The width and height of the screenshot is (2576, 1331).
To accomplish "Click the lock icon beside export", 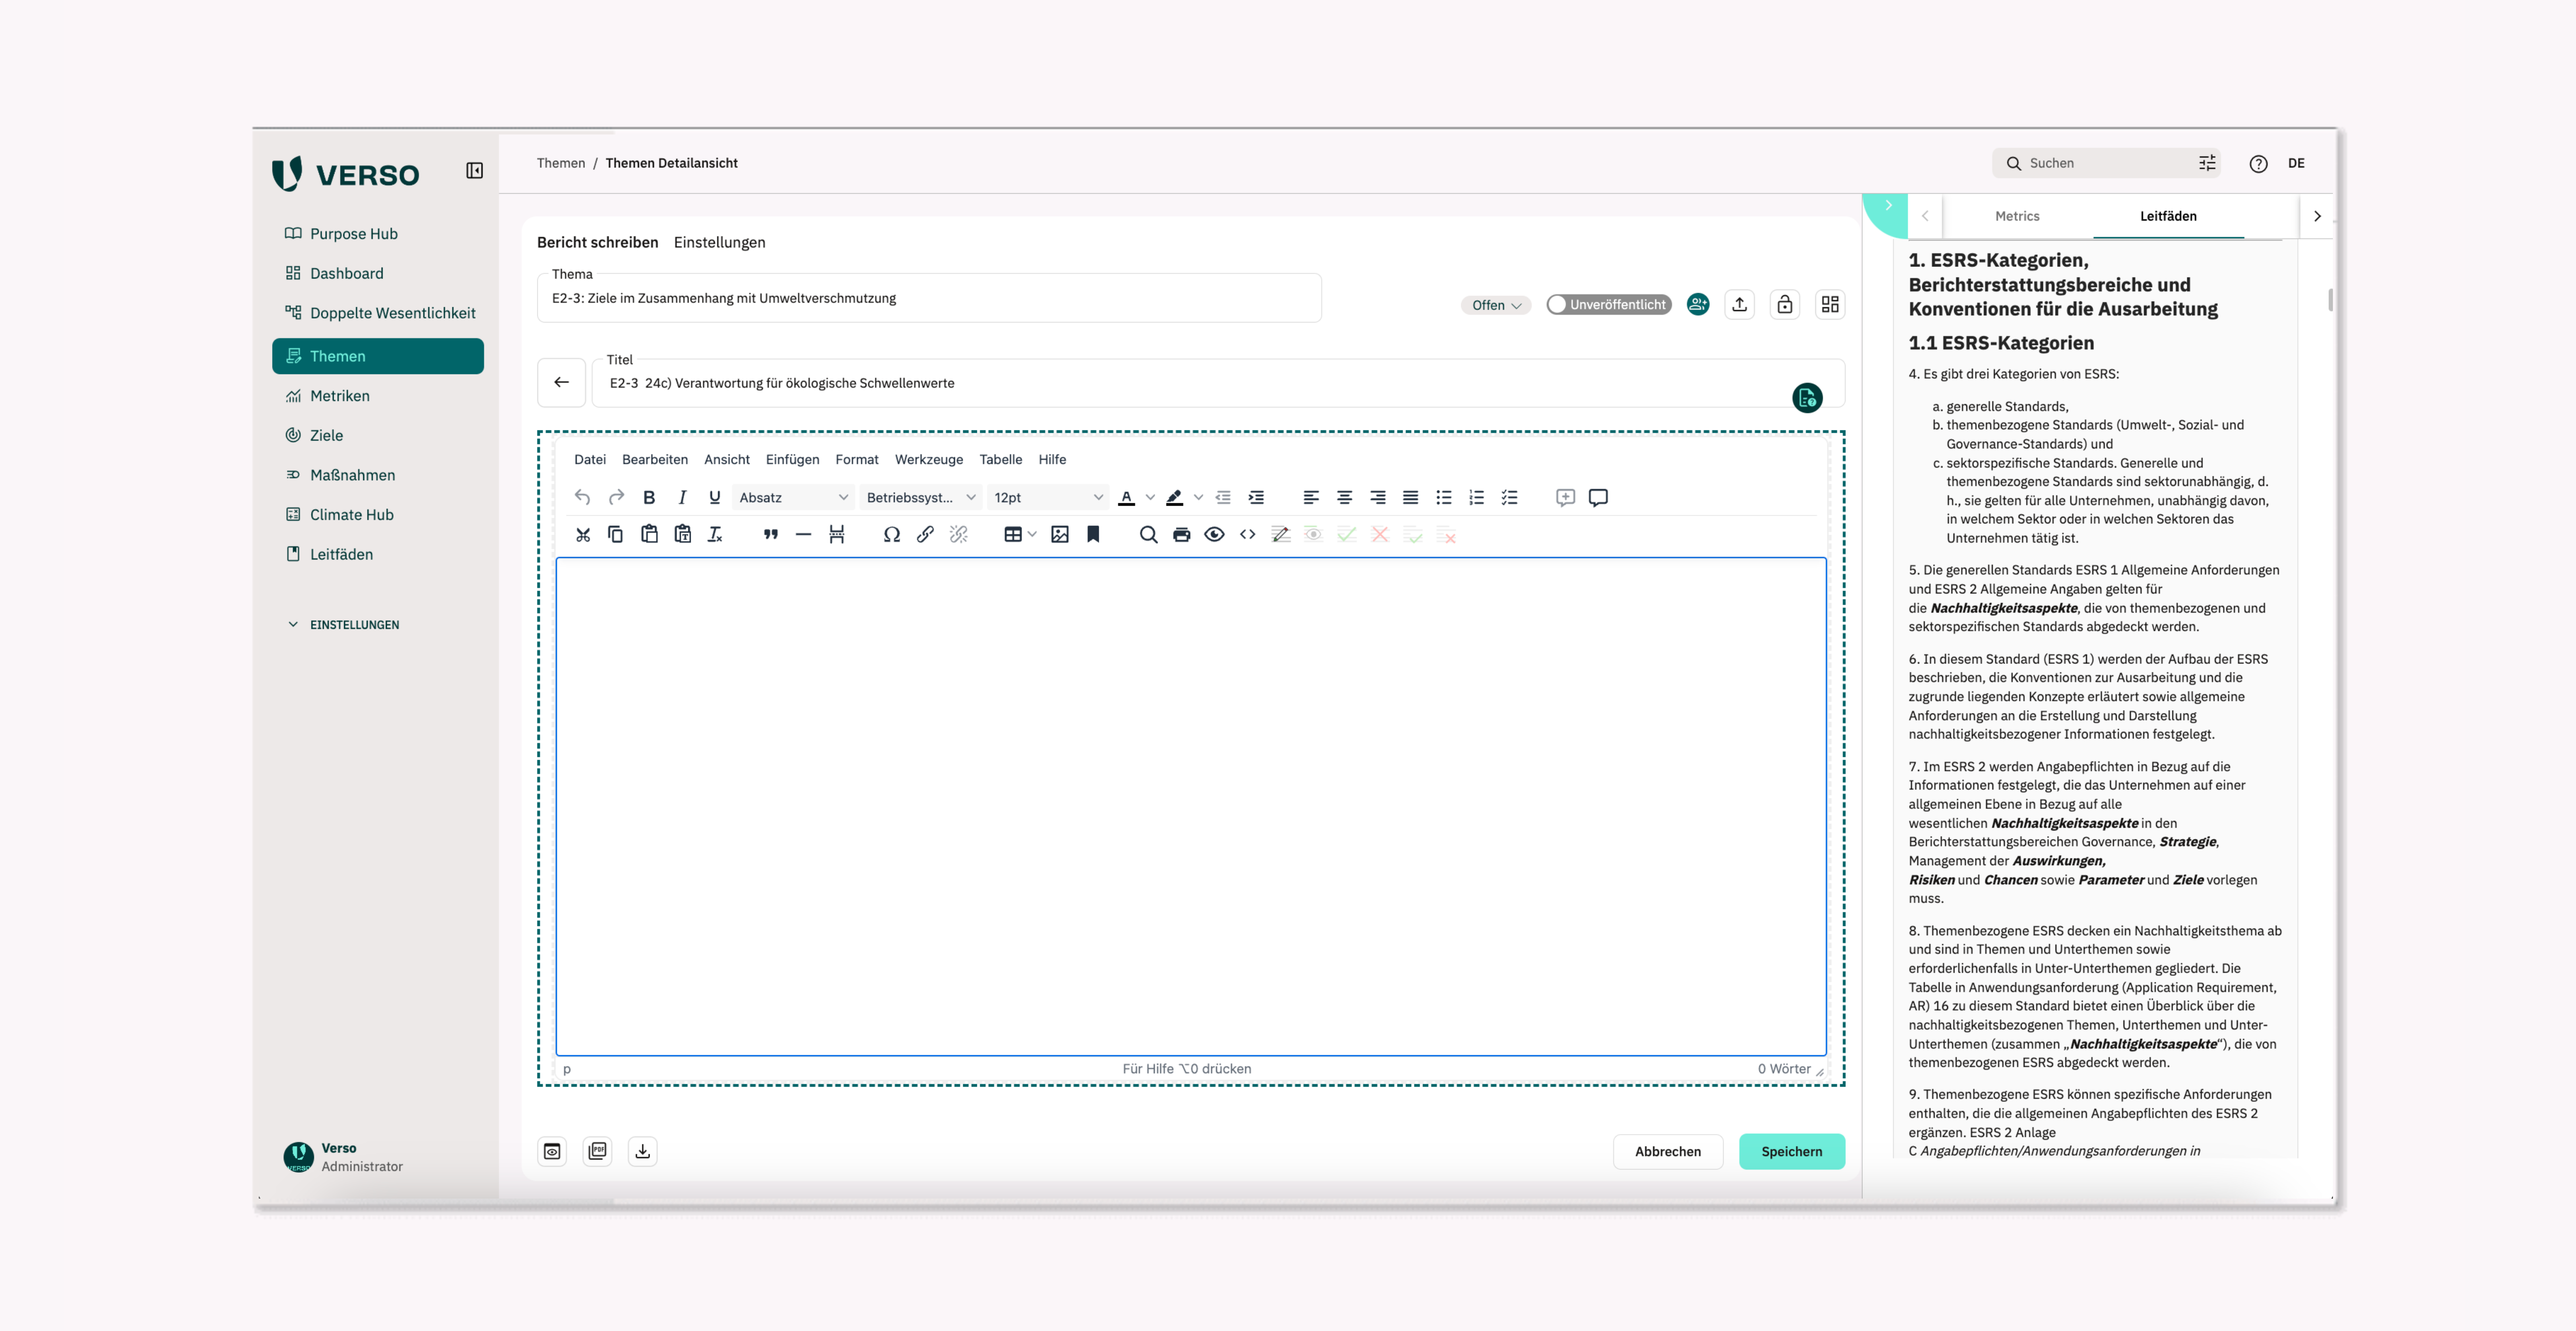I will point(1785,304).
